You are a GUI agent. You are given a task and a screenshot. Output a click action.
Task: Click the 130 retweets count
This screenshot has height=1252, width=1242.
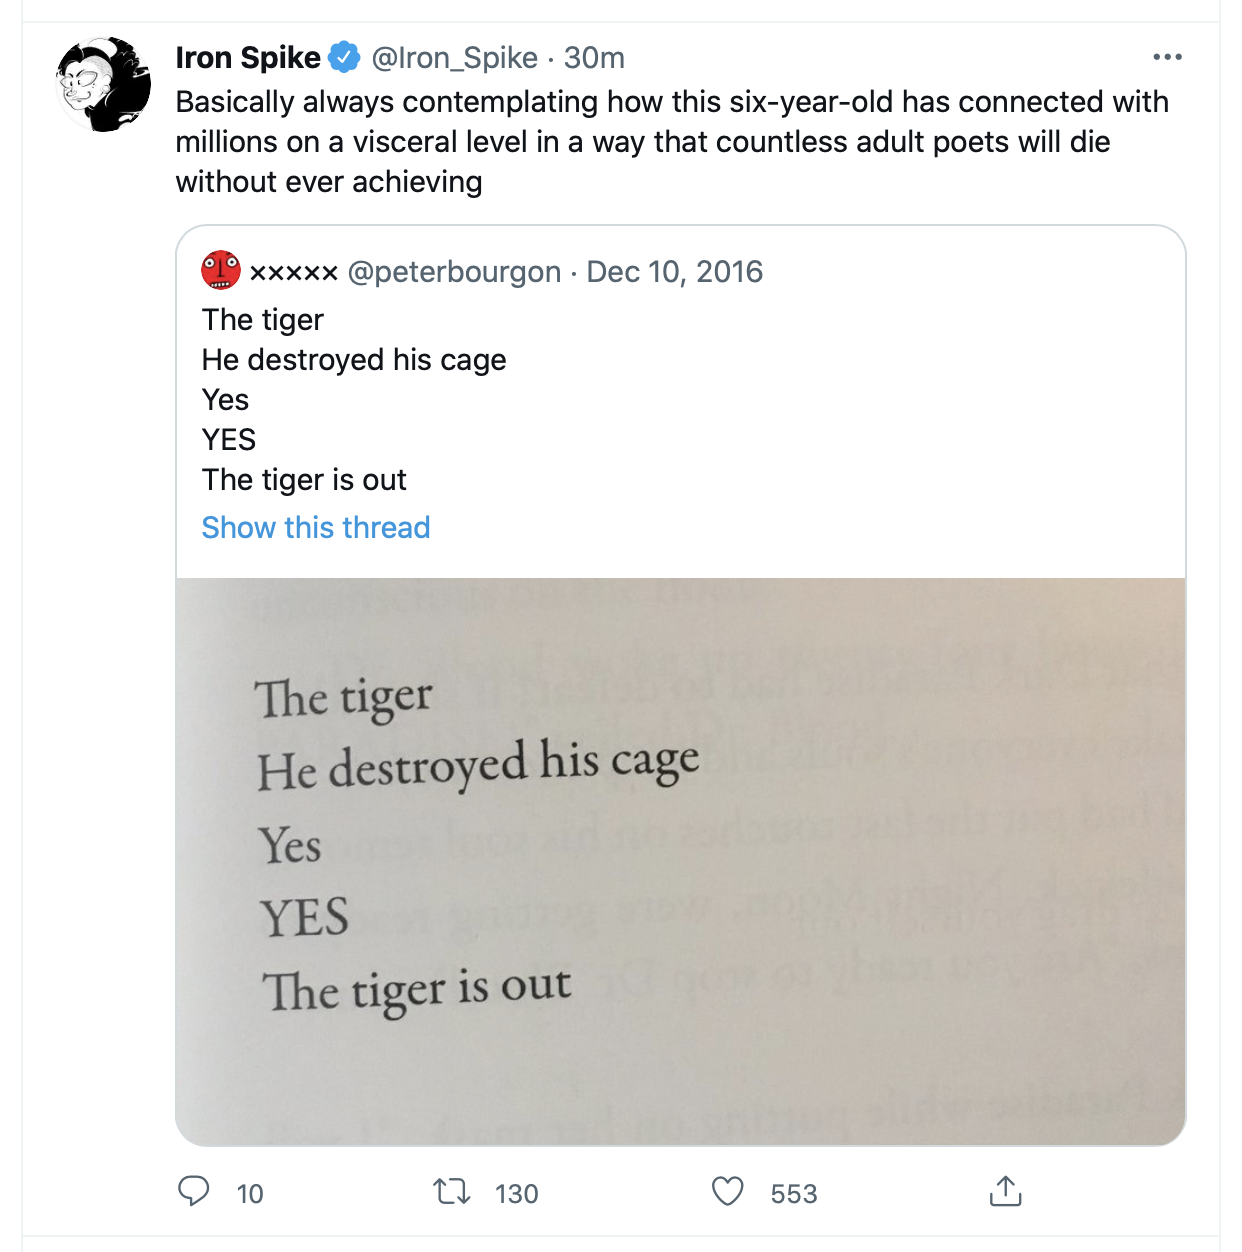[x=516, y=1193]
